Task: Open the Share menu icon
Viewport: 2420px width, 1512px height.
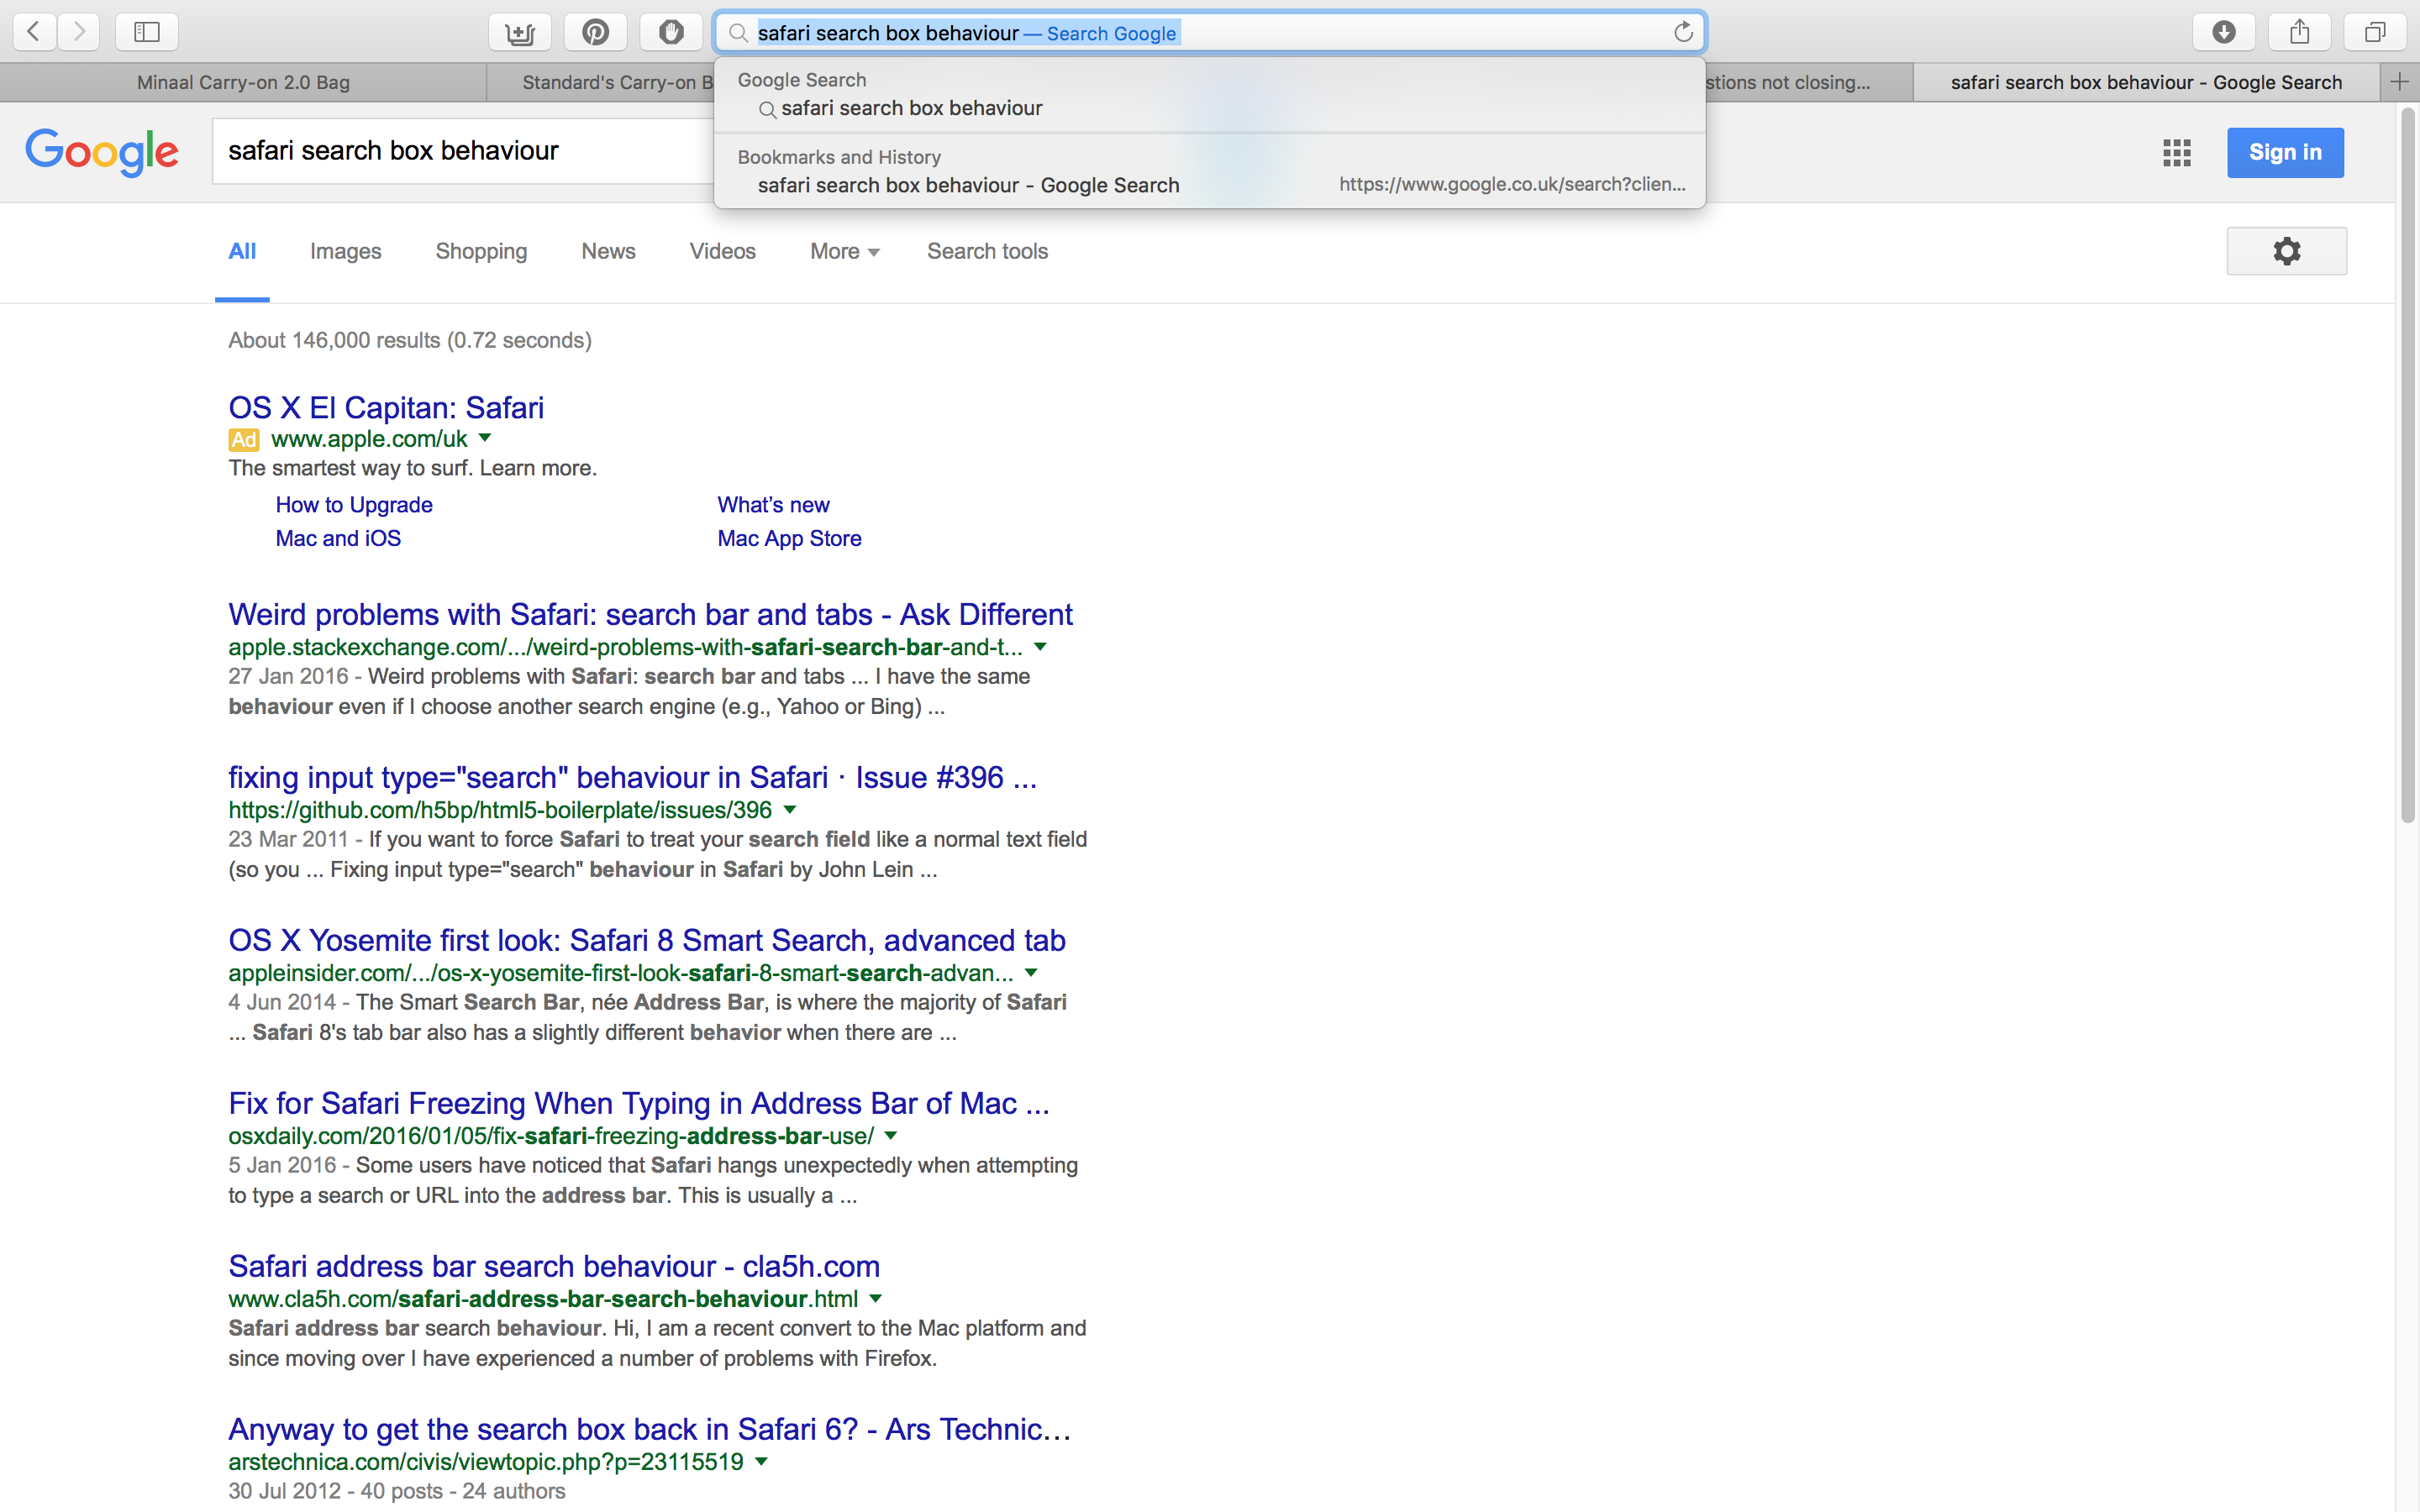Action: [x=2300, y=32]
